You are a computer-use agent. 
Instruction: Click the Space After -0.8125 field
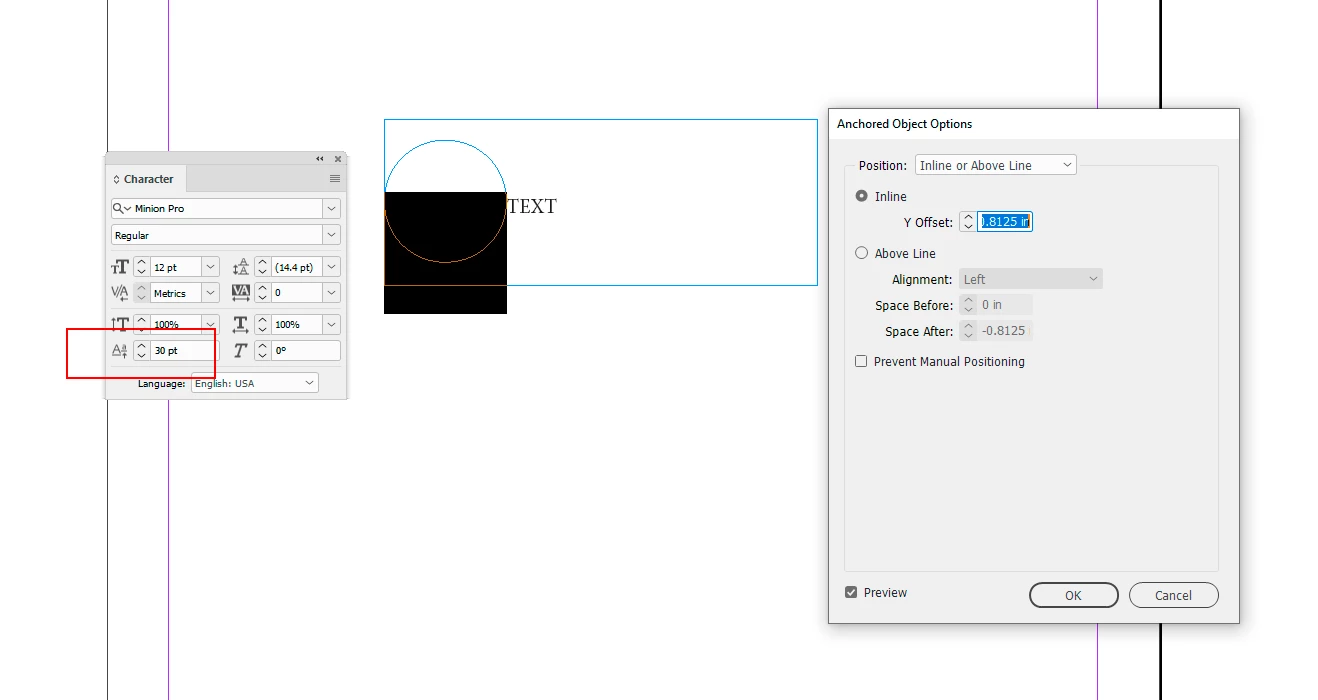(1005, 331)
